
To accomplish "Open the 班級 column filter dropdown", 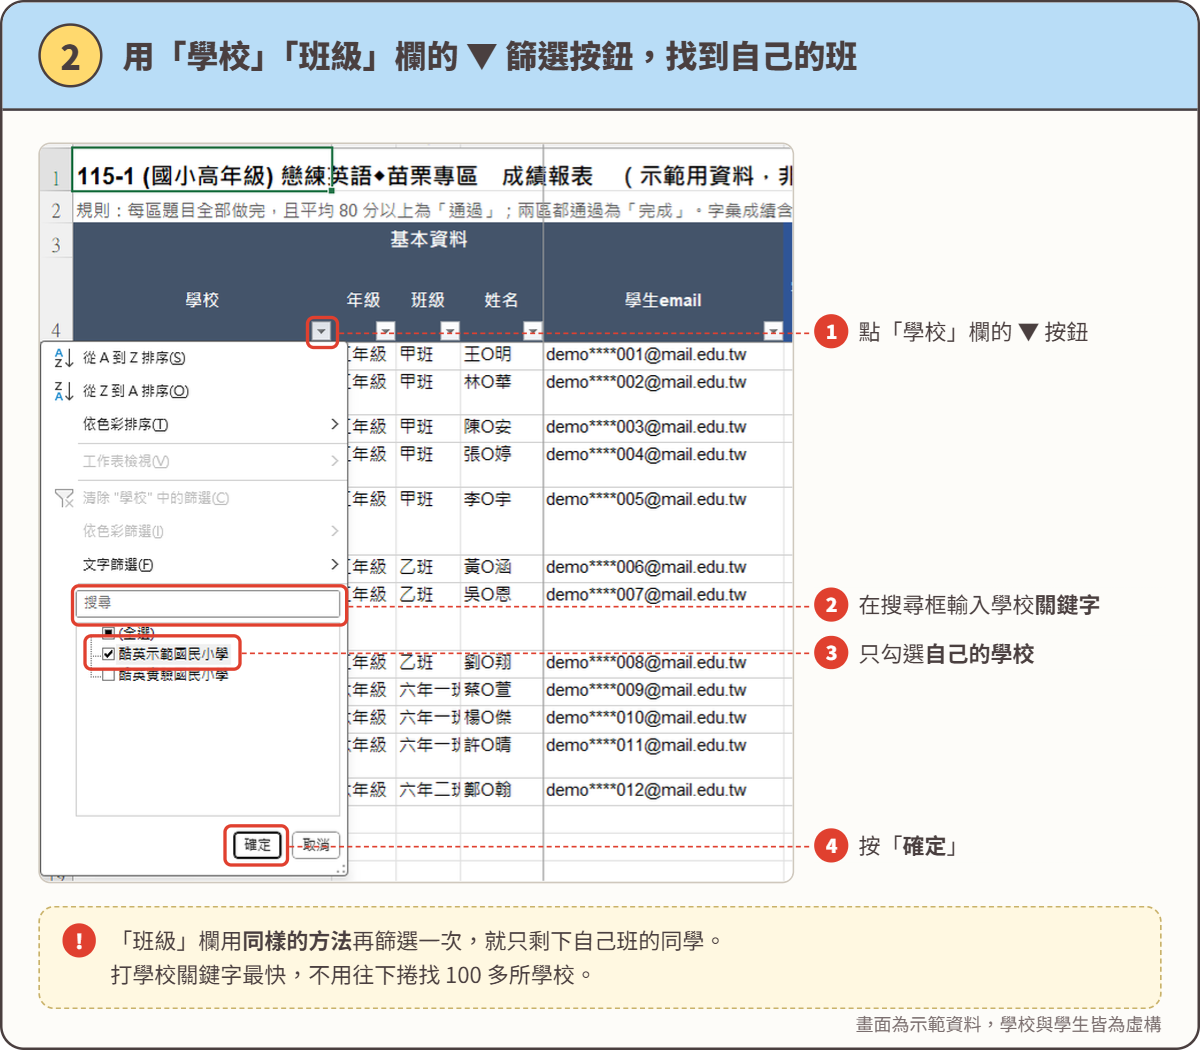I will pyautogui.click(x=450, y=331).
